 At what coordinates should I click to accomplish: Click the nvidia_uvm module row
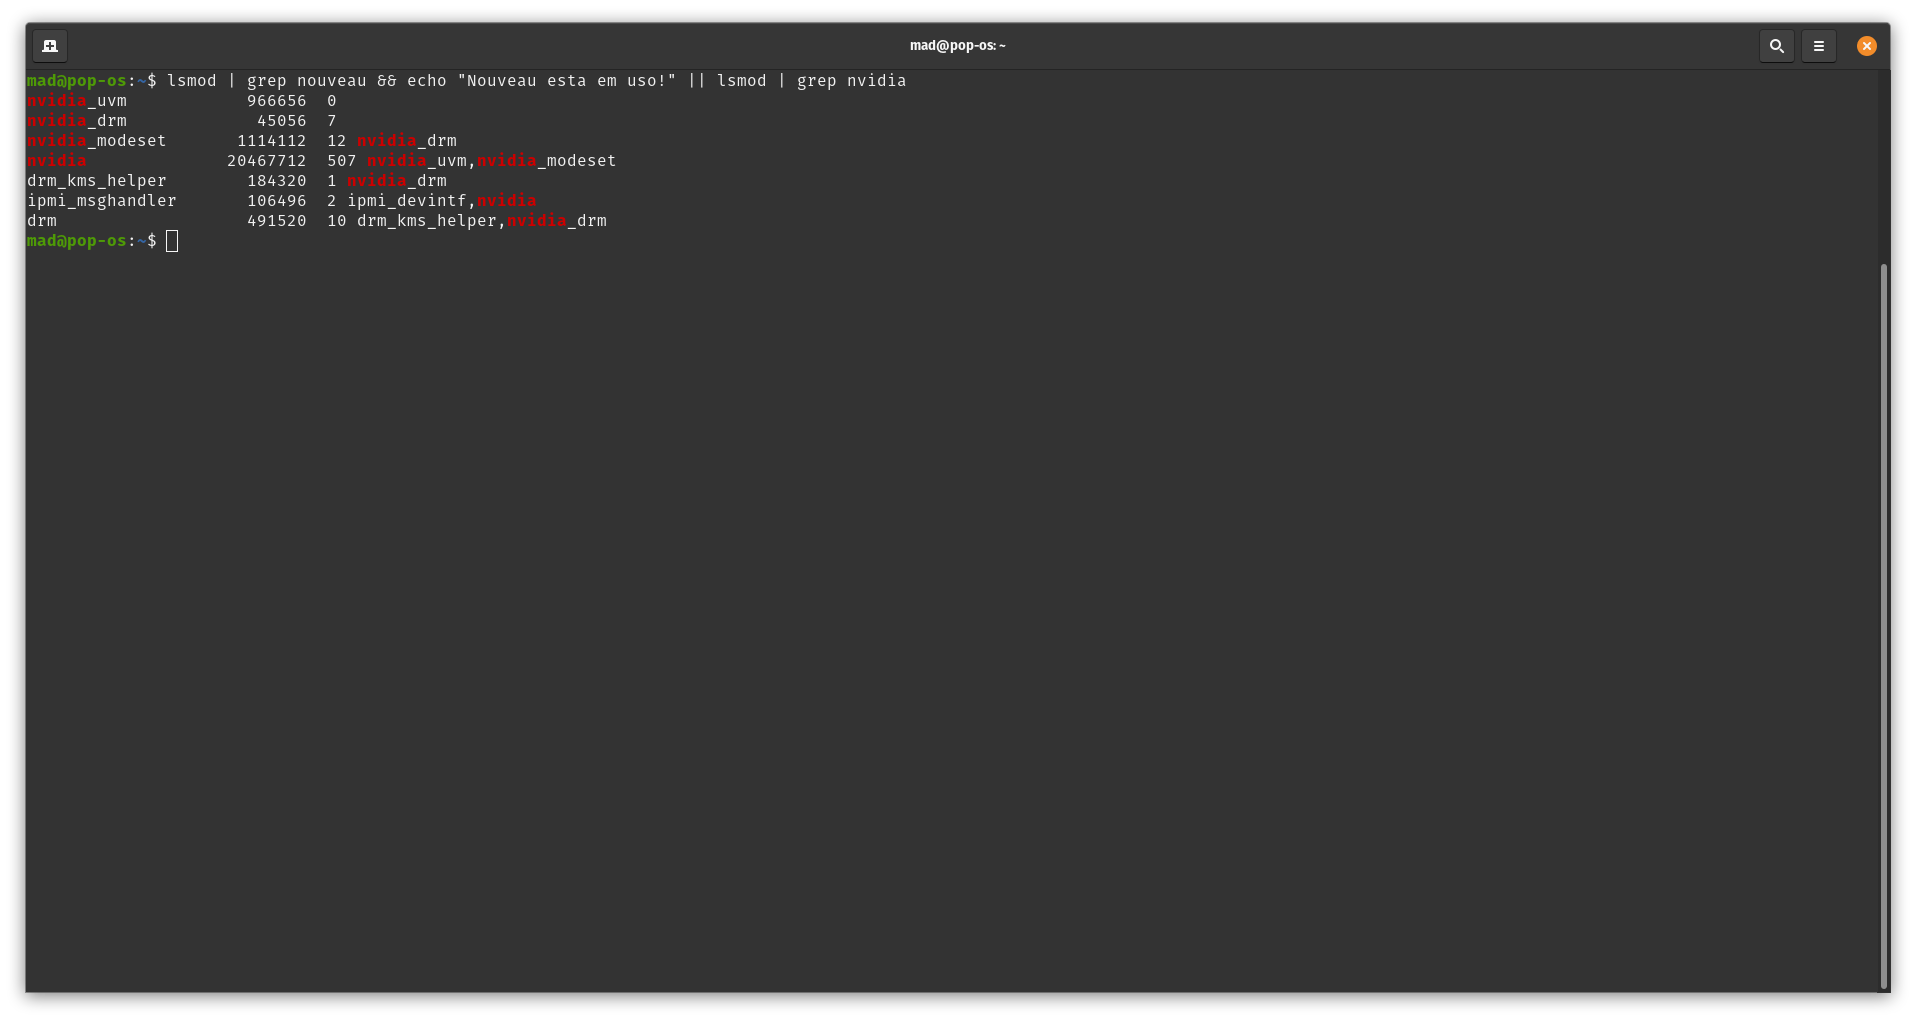[x=182, y=101]
